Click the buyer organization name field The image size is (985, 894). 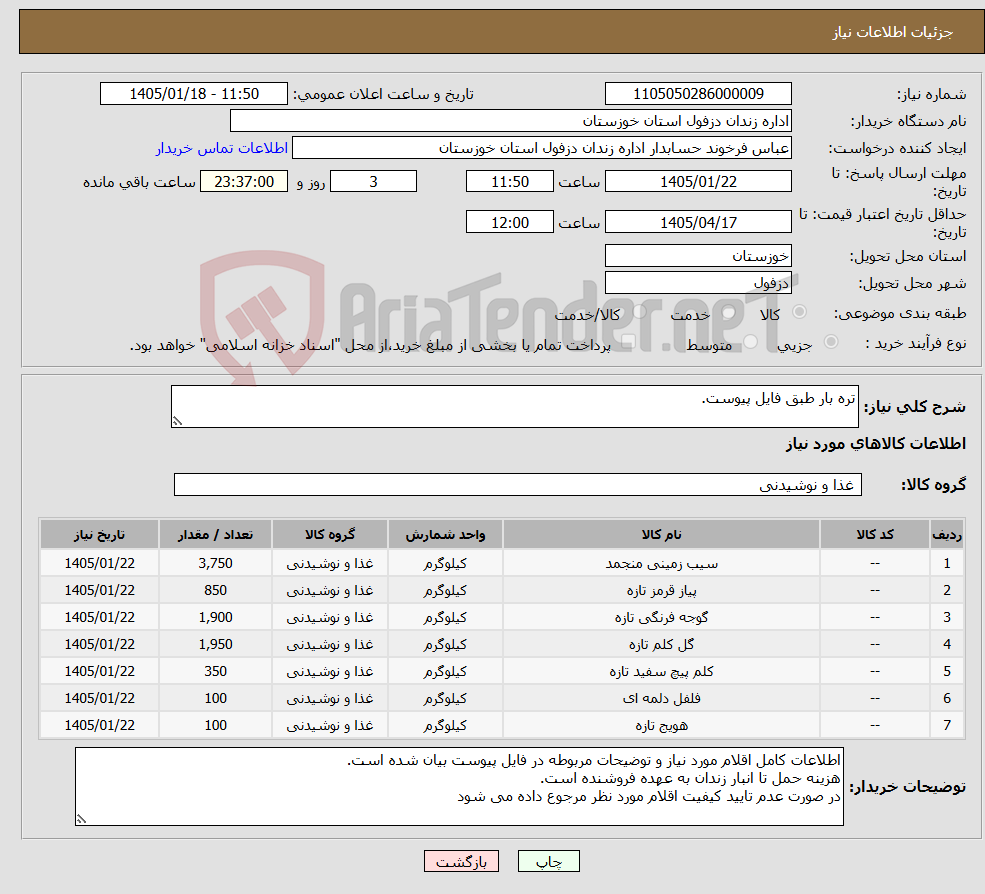point(511,121)
